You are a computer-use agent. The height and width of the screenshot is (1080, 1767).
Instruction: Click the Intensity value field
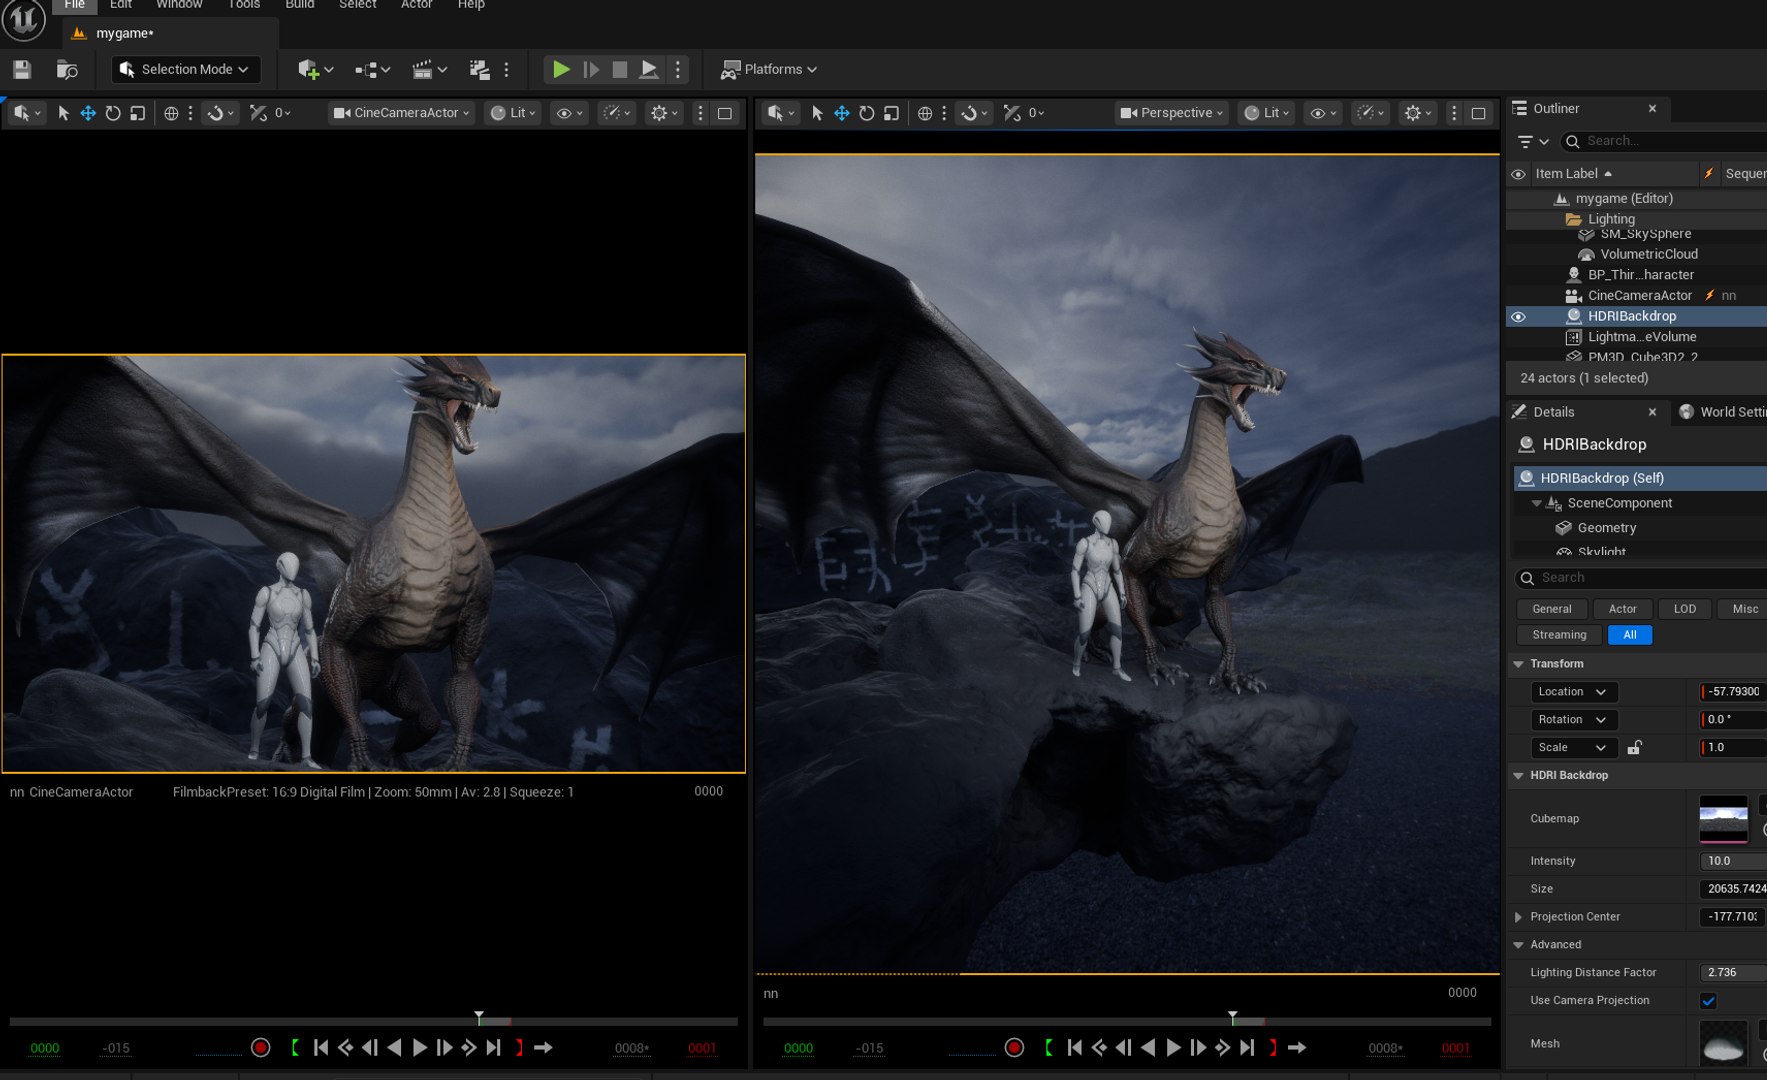[x=1733, y=861]
